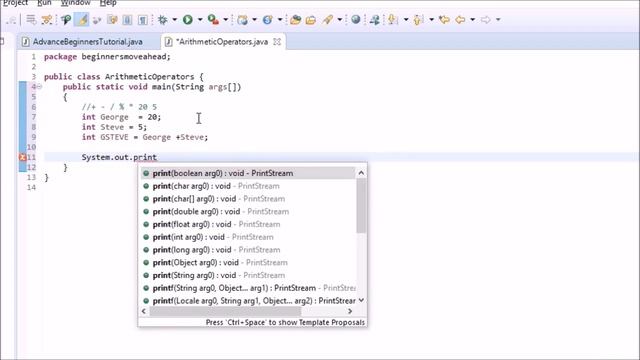Choose print(double arg0) proposal
Screen dimensions: 640x360
point(248,211)
